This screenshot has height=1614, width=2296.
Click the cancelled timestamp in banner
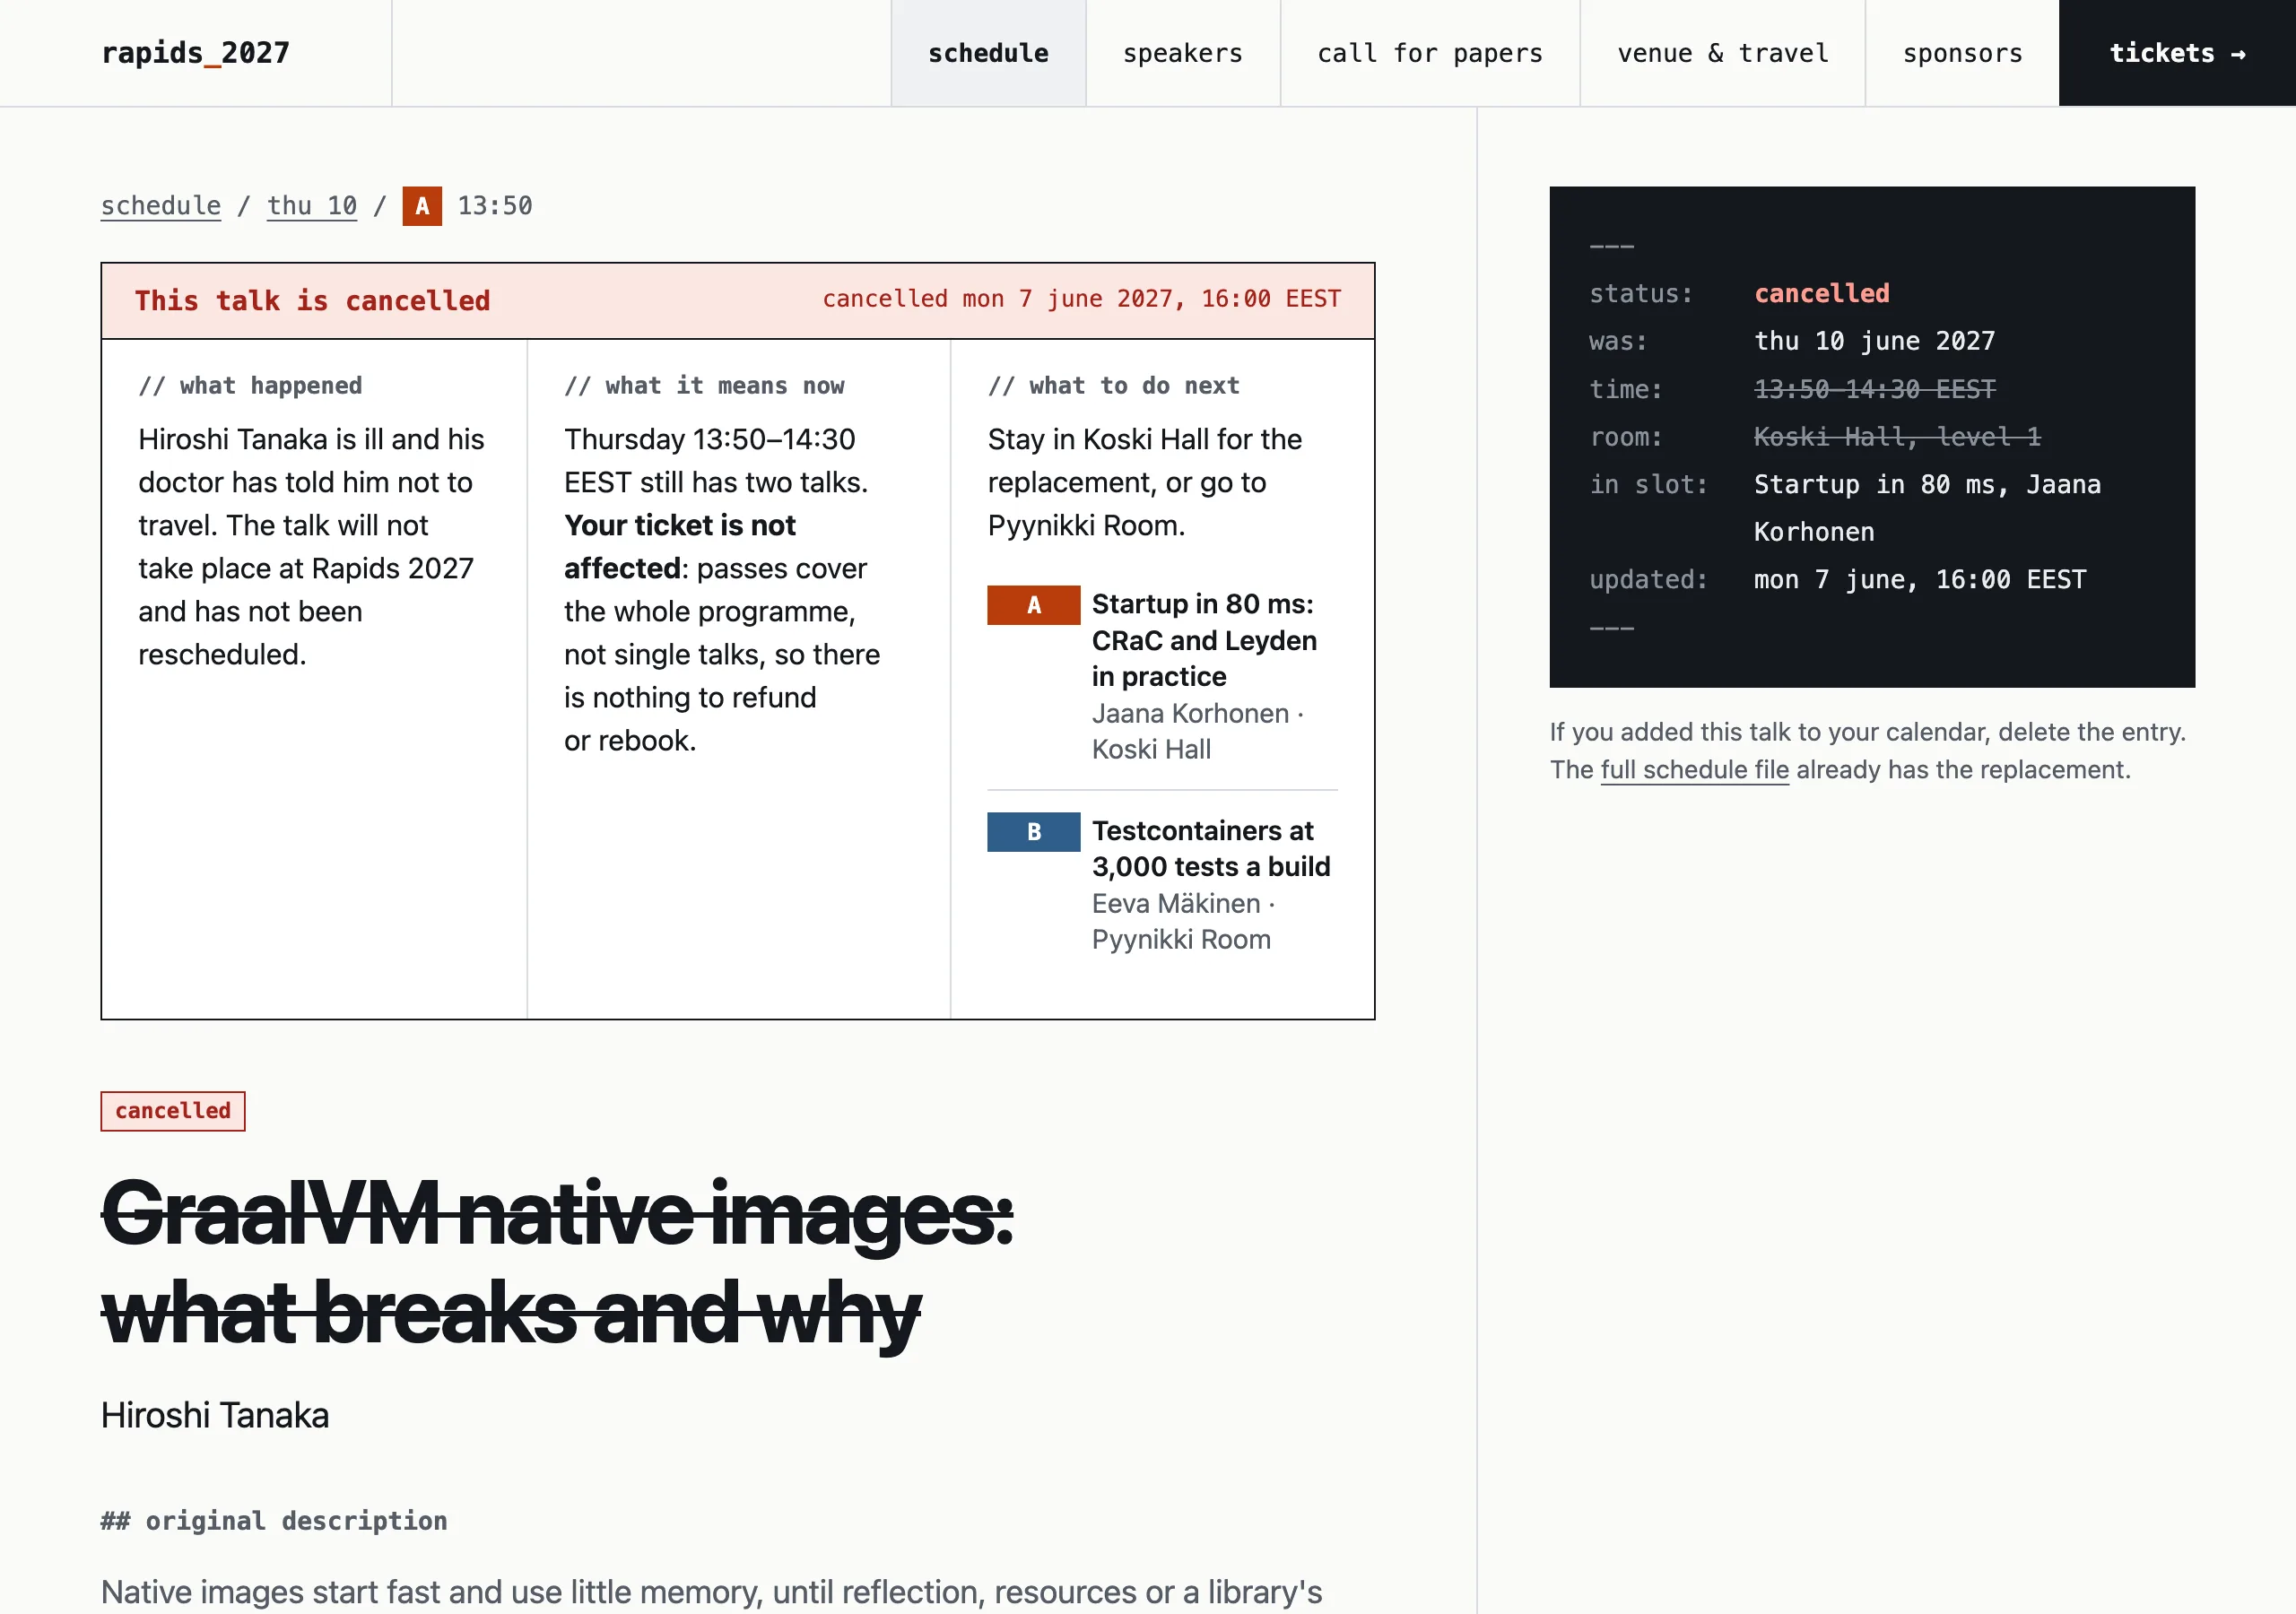[x=1082, y=299]
